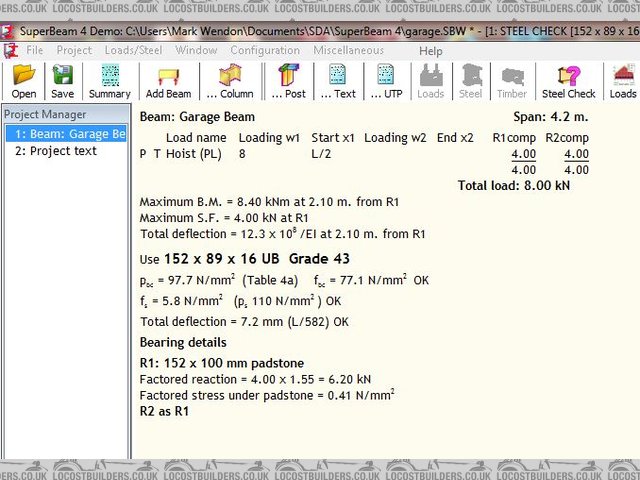Click the Loads icon beside UTP
Screen dimensions: 640x480
pos(430,80)
